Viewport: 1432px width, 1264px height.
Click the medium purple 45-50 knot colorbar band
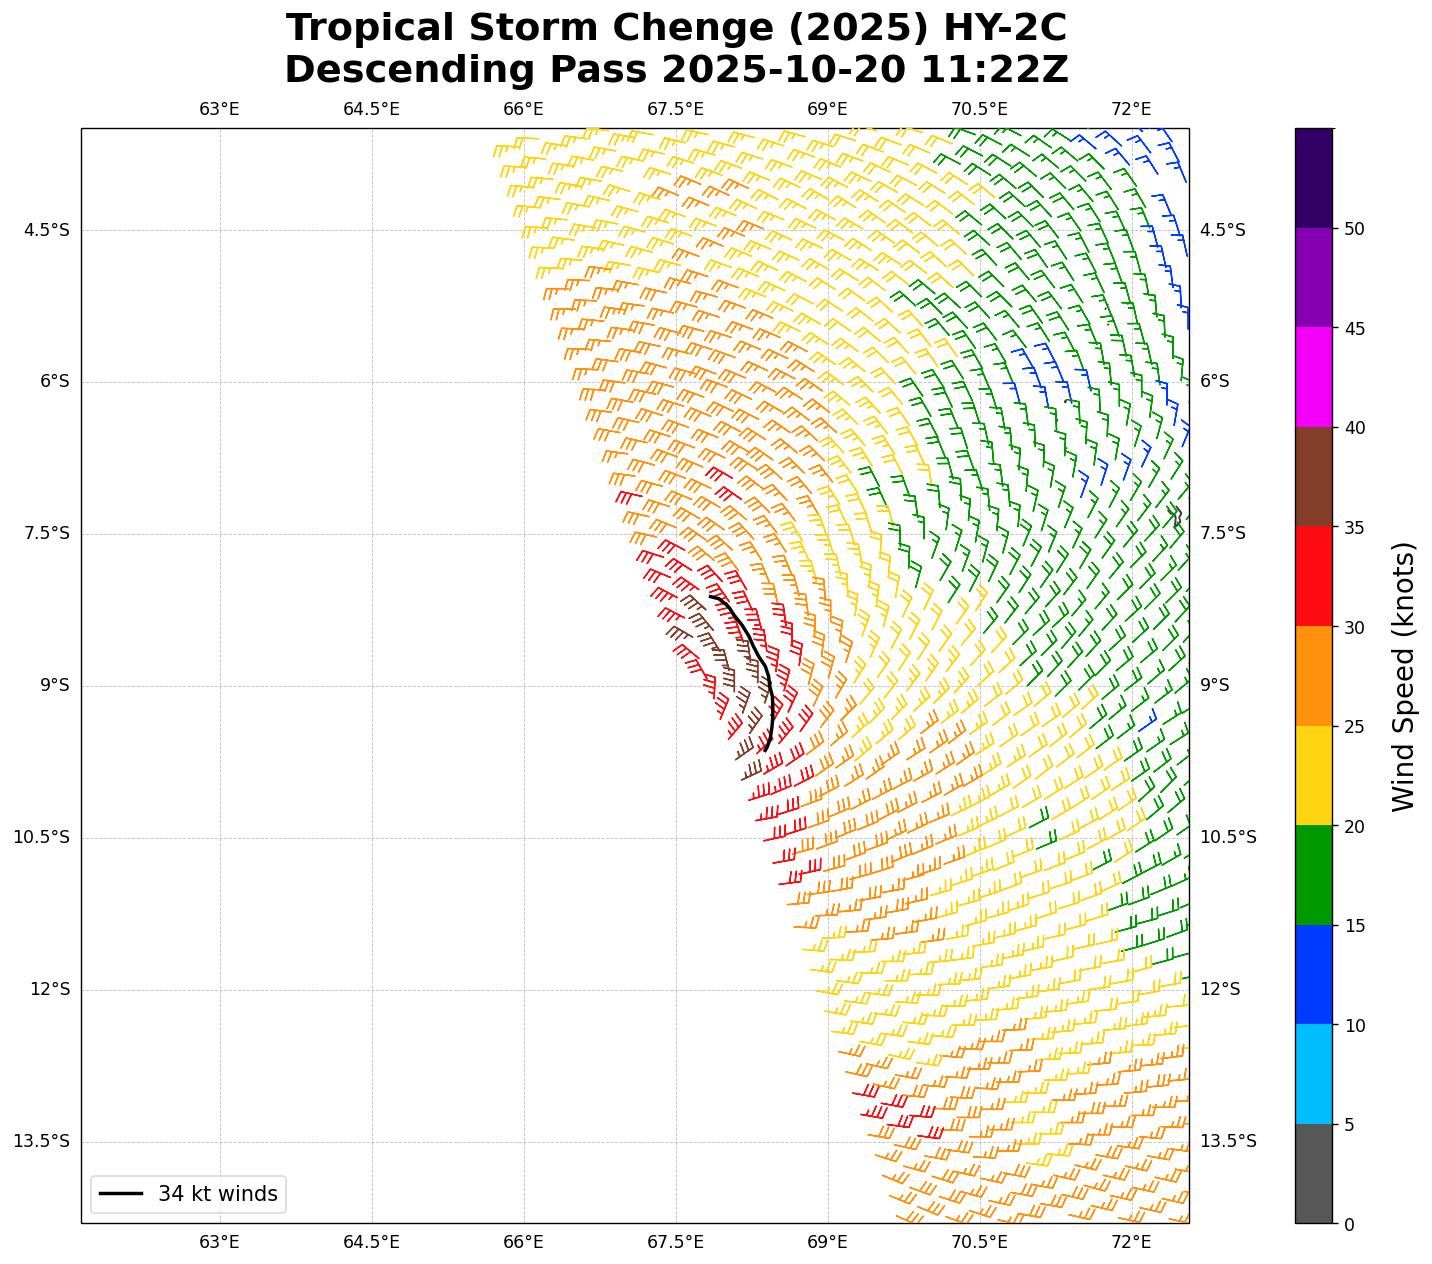tap(1313, 277)
